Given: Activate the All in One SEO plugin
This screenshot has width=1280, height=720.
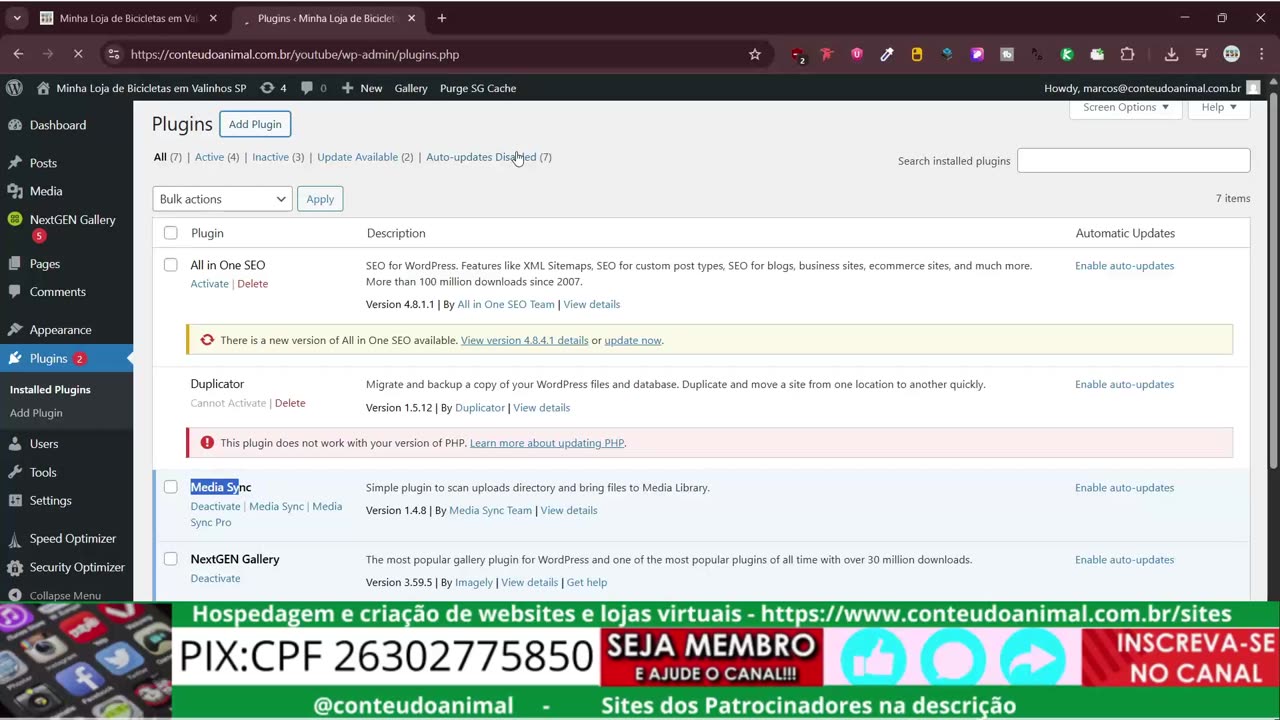Looking at the screenshot, I should (209, 284).
